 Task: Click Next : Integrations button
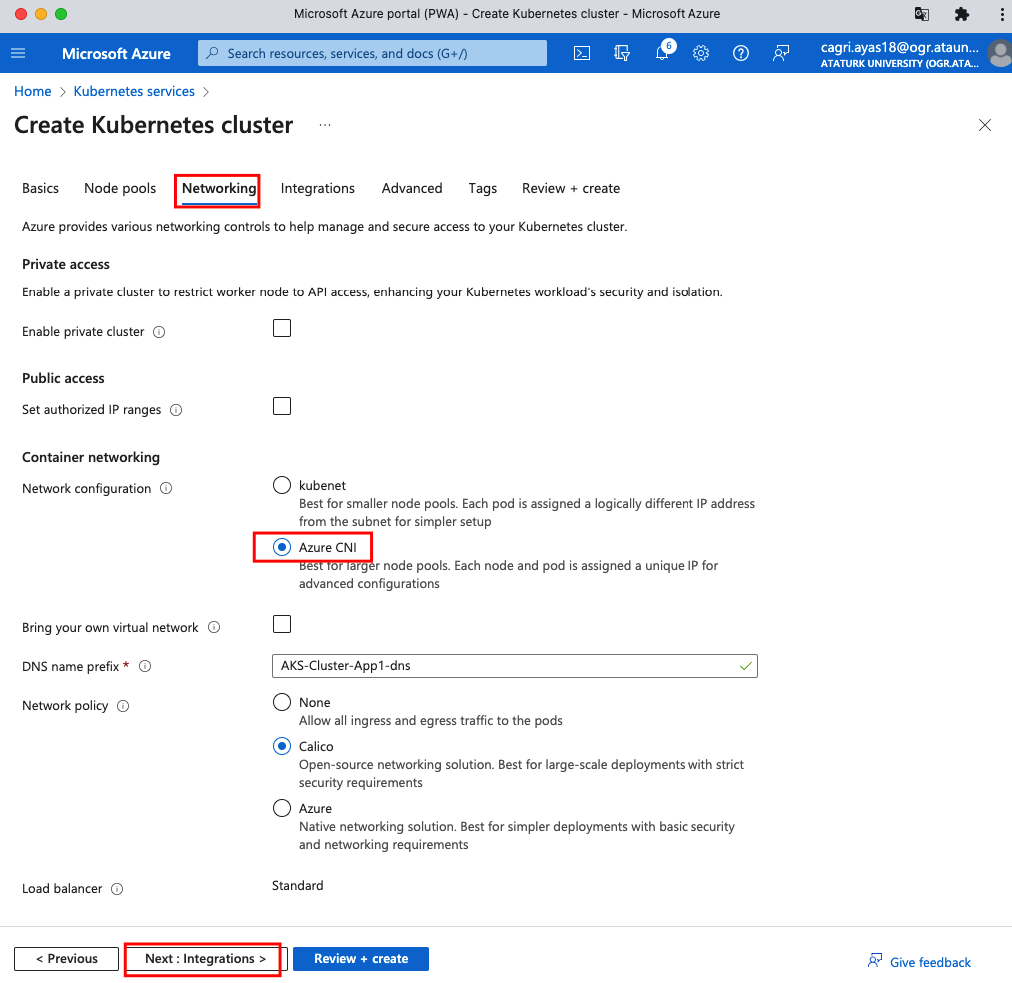[x=205, y=958]
